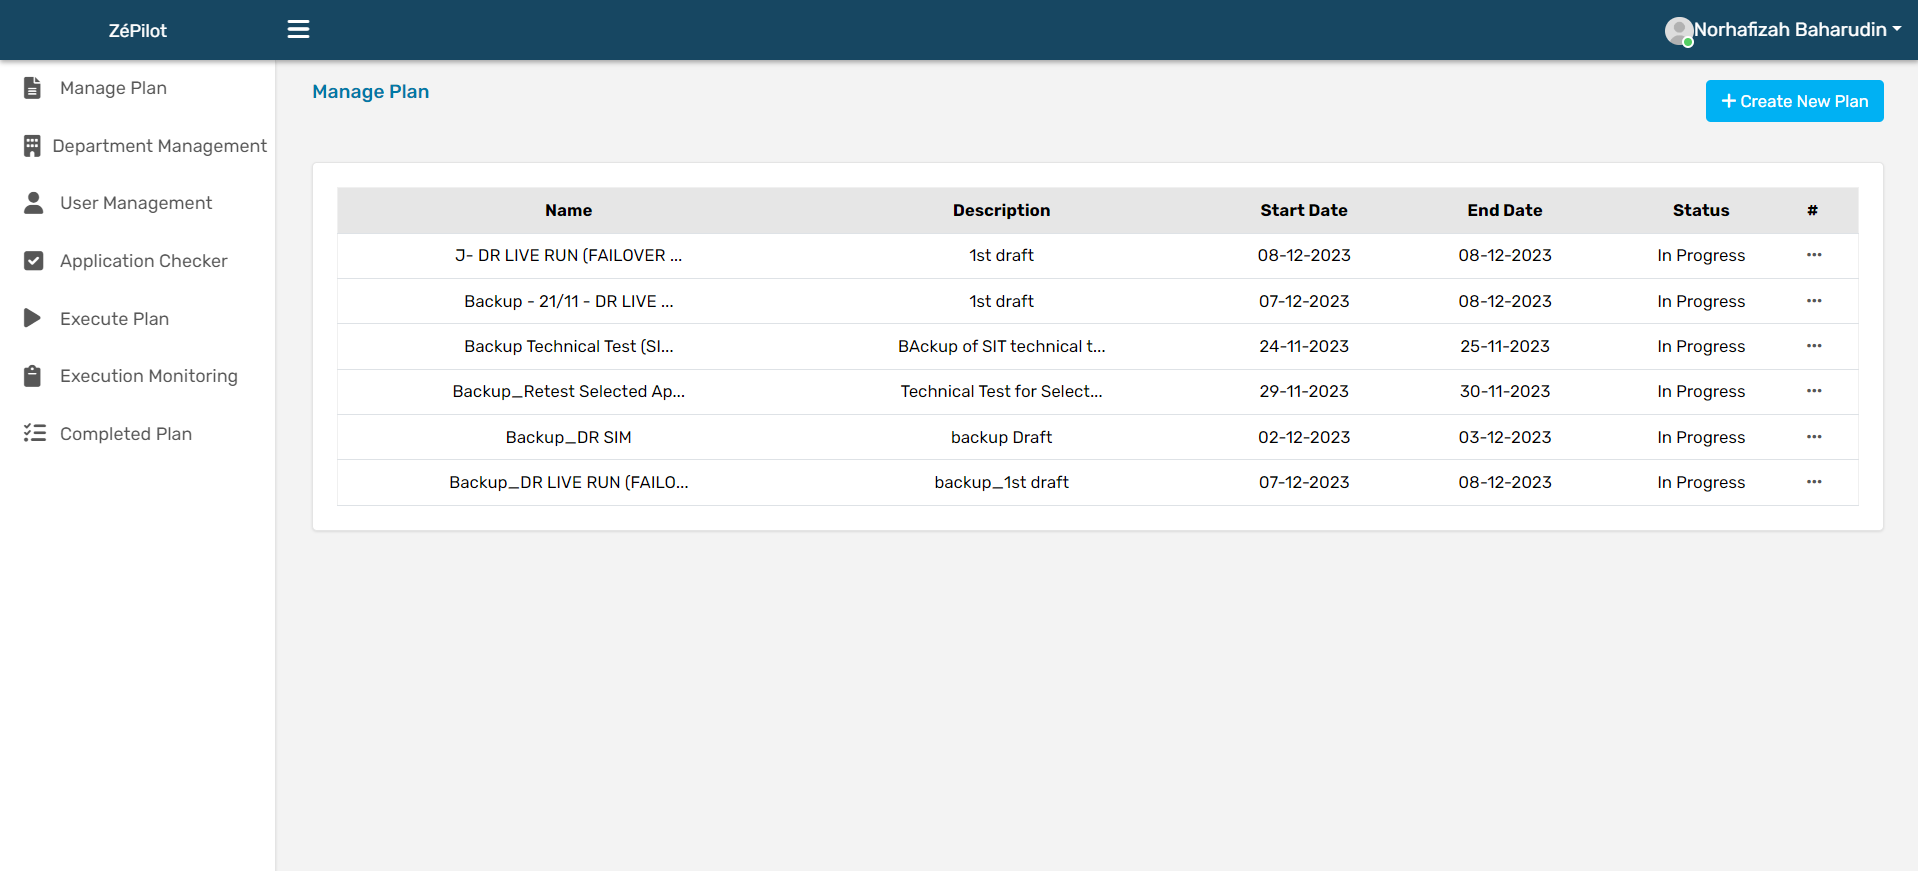Click the Start Date column header

pyautogui.click(x=1303, y=210)
